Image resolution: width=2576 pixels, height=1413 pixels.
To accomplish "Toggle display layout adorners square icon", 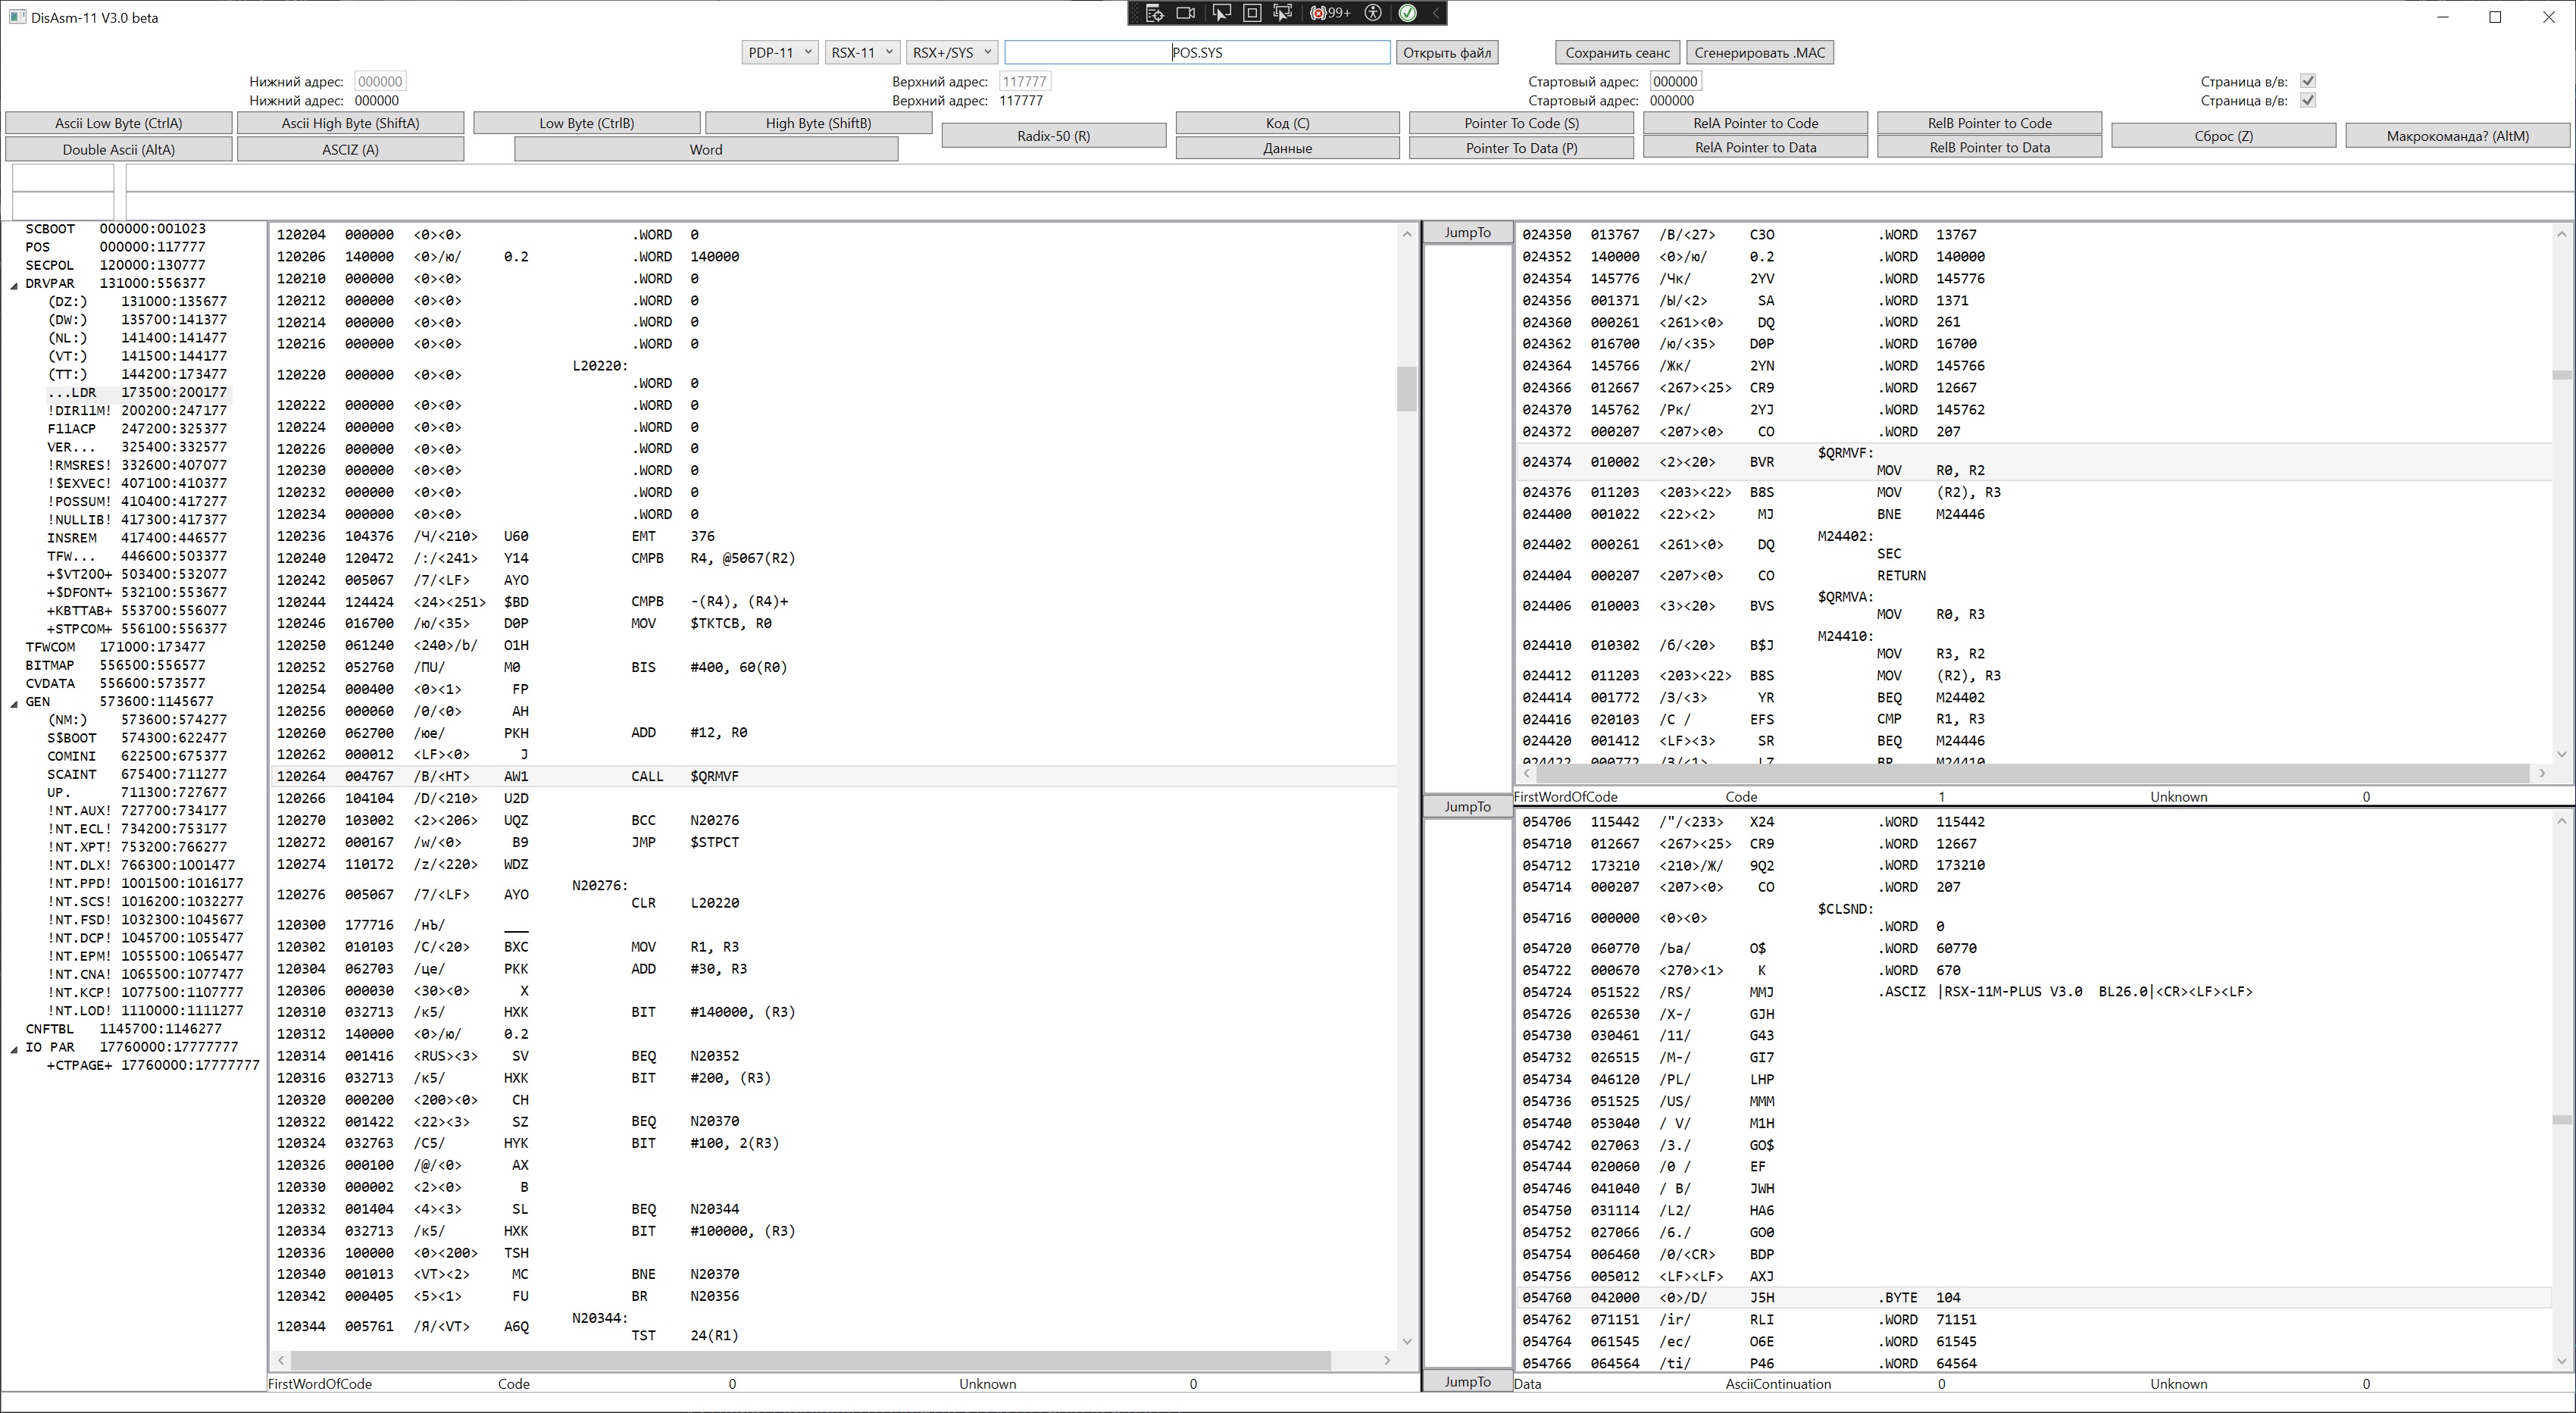I will (1252, 13).
